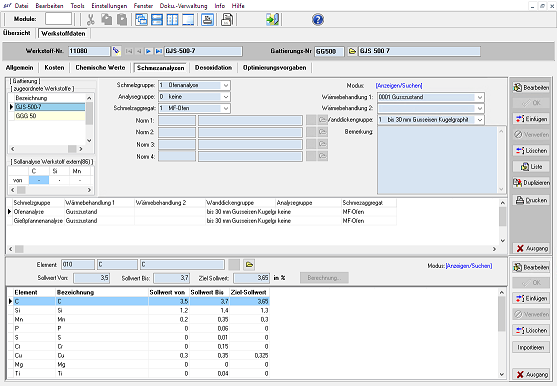This screenshot has height=386, width=557.
Task: Click the cascade windows toolbar icon
Action: click(141, 19)
